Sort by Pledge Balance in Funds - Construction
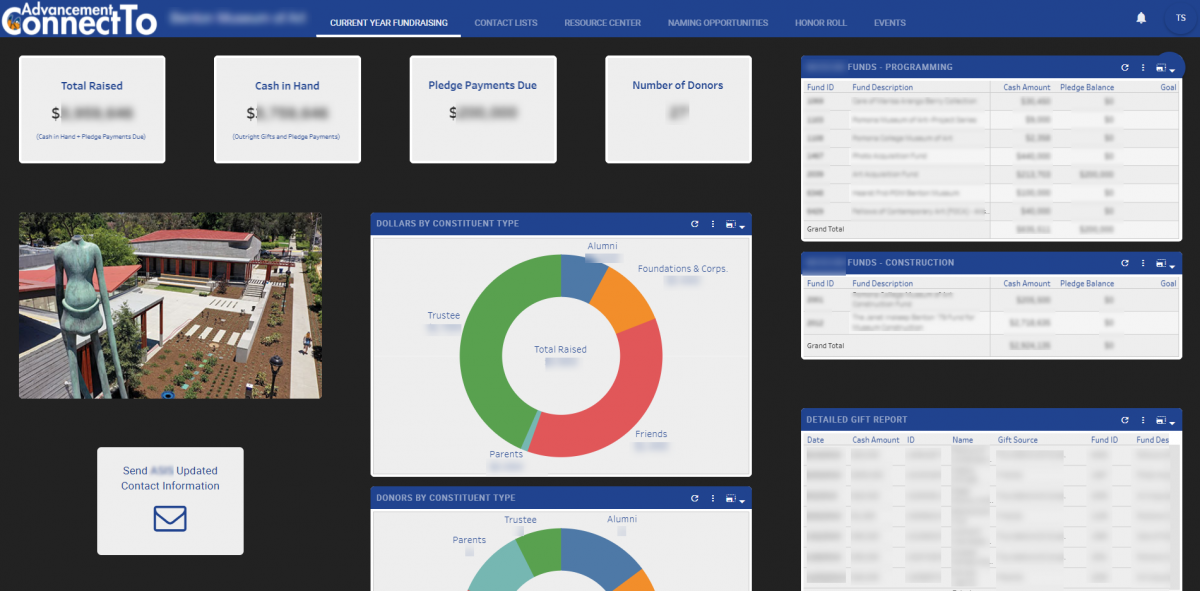The height and width of the screenshot is (591, 1200). coord(1087,284)
